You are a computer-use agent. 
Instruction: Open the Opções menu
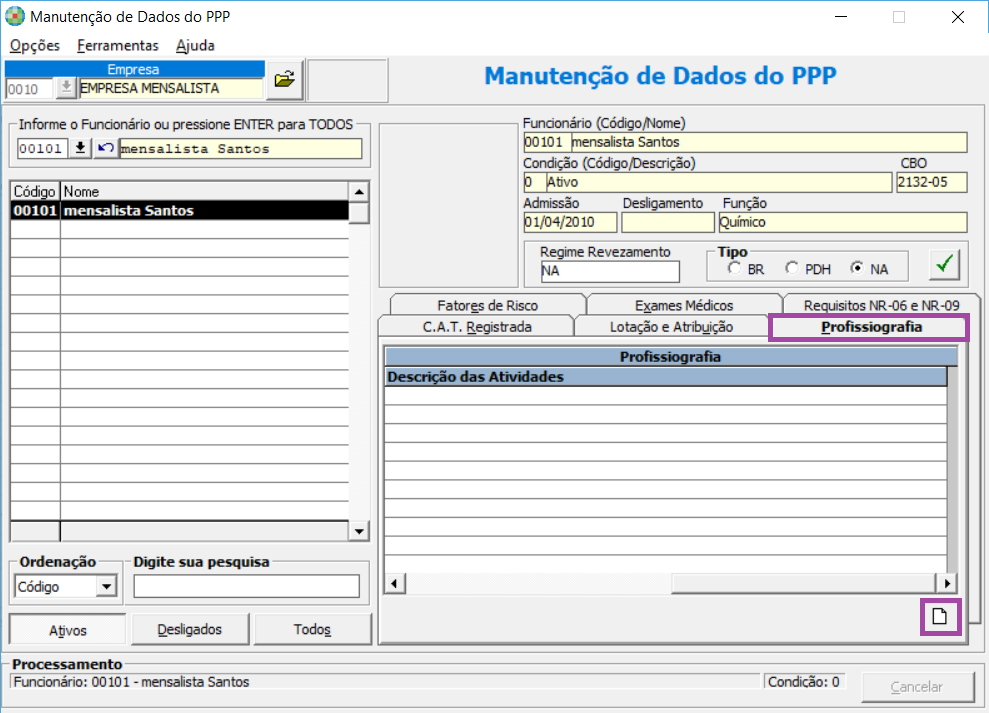click(x=35, y=45)
